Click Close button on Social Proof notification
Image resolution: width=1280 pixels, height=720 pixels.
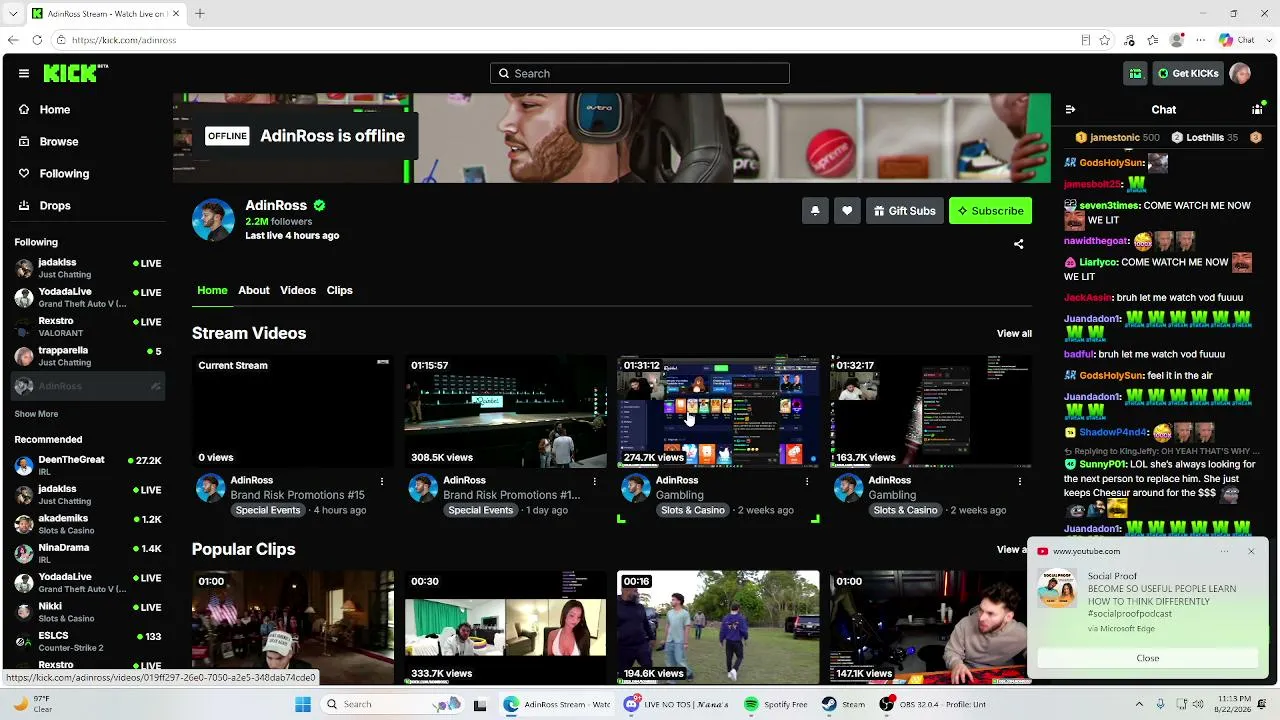1147,658
